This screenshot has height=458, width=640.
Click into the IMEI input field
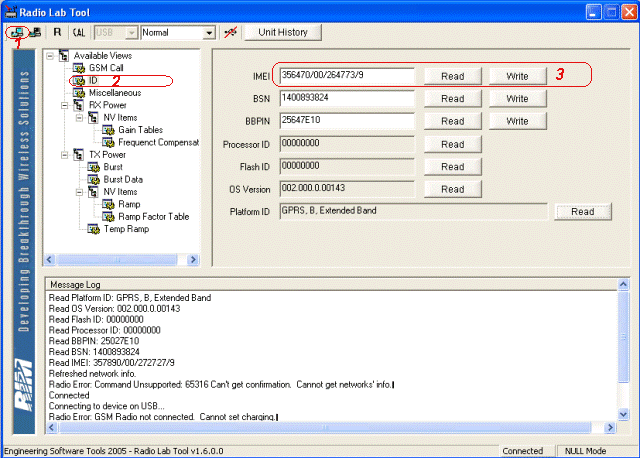347,76
